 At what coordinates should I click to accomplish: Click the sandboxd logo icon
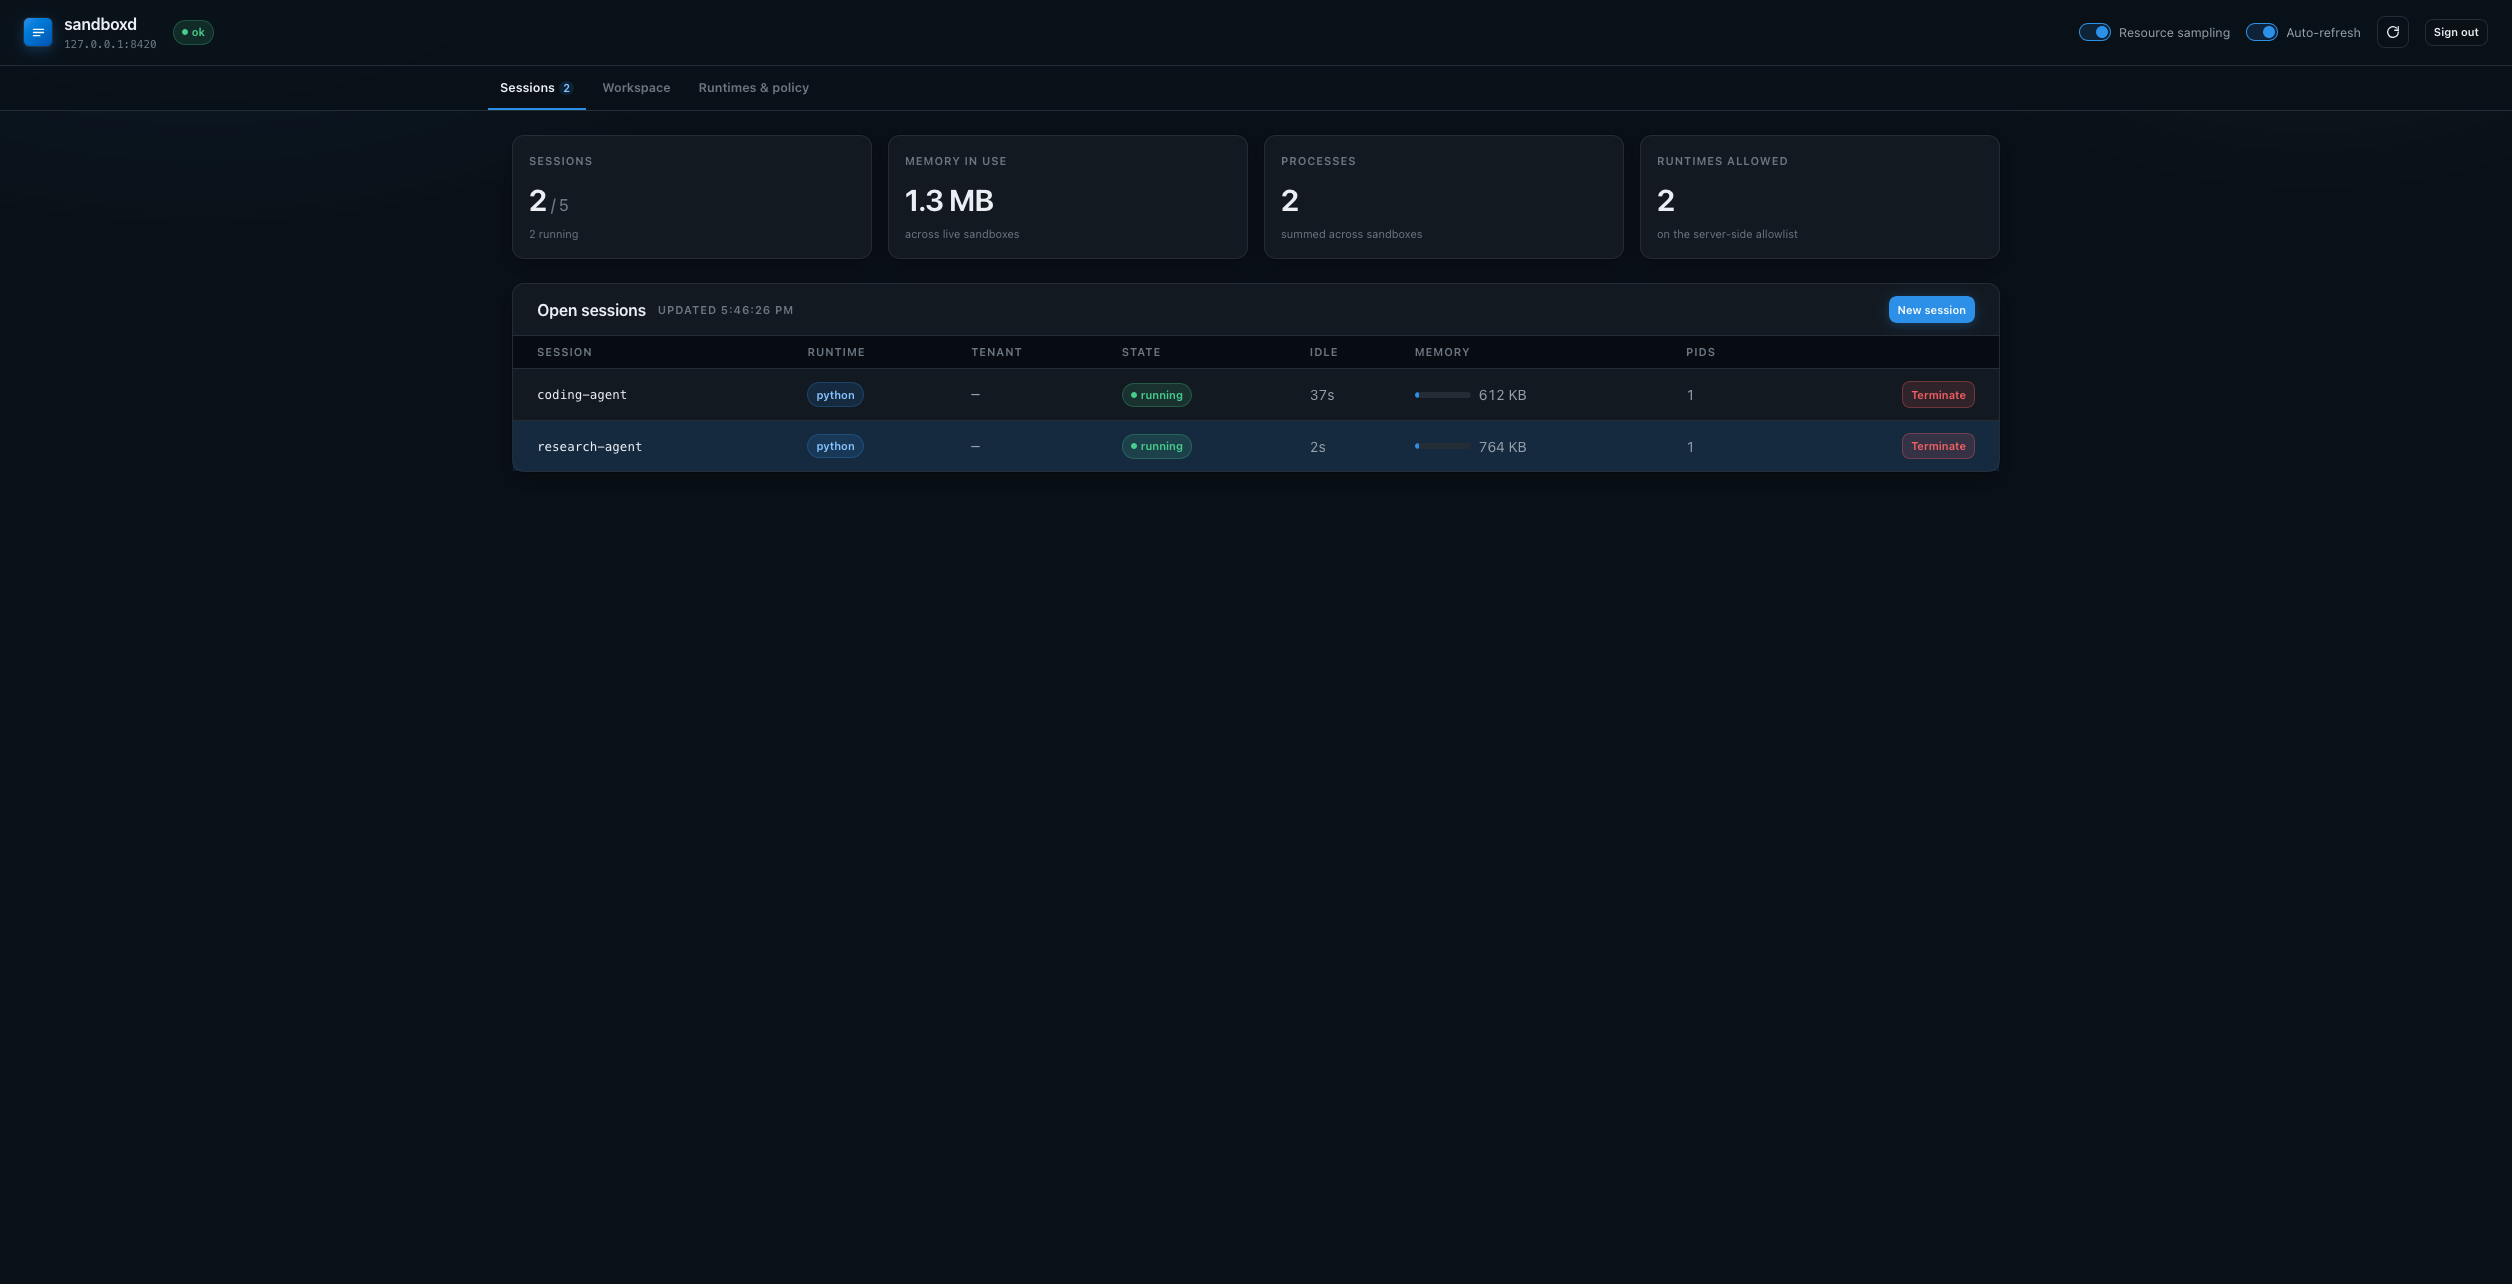[38, 32]
